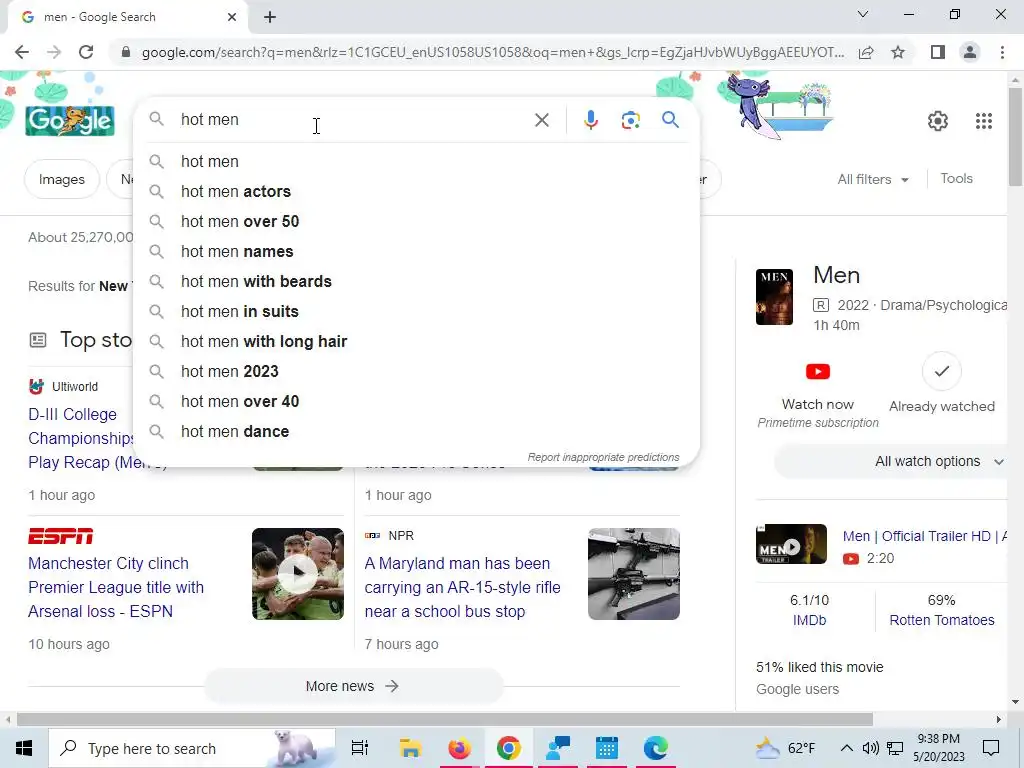The width and height of the screenshot is (1024, 768).
Task: Toggle the Chrome side panel
Action: 938,52
